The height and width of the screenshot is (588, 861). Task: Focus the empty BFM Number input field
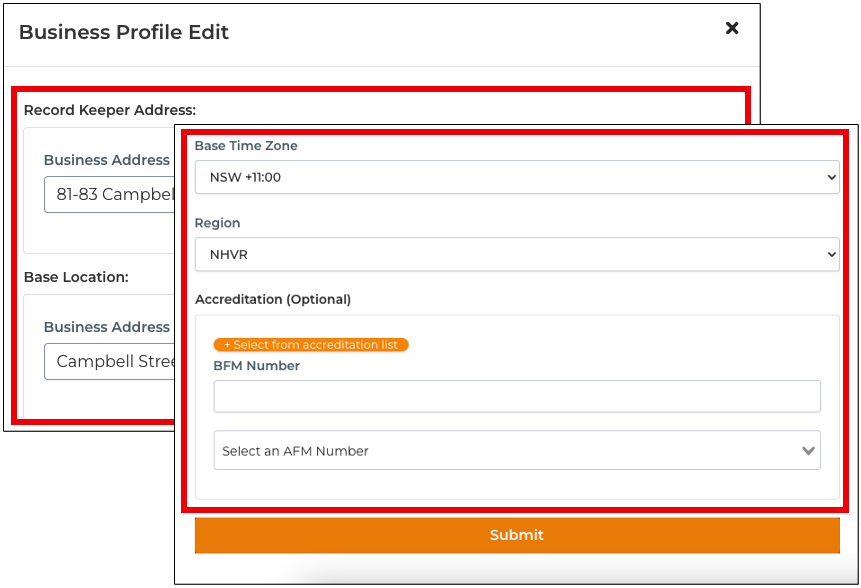516,397
